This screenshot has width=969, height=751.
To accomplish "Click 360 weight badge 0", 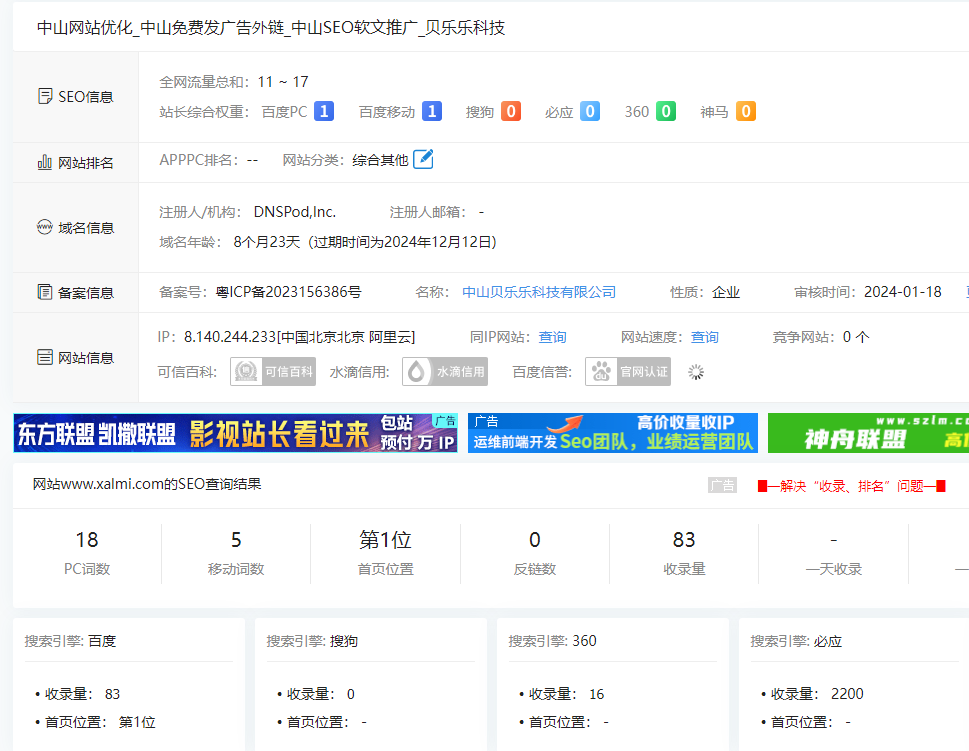I will (666, 111).
